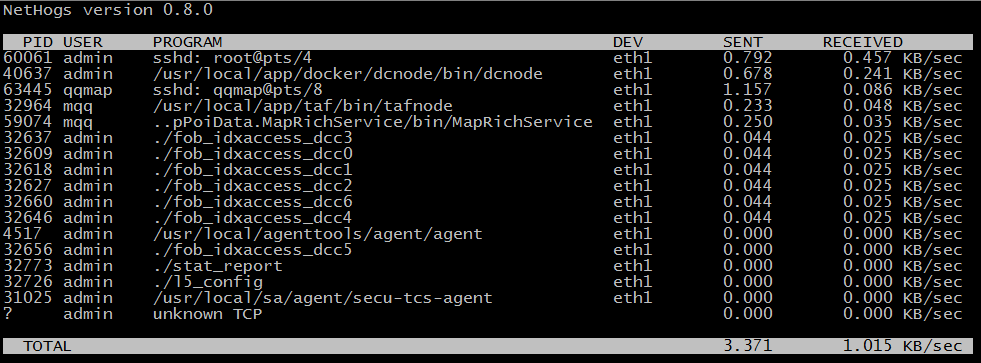The width and height of the screenshot is (981, 363).
Task: Click the DEV column header
Action: (x=628, y=42)
